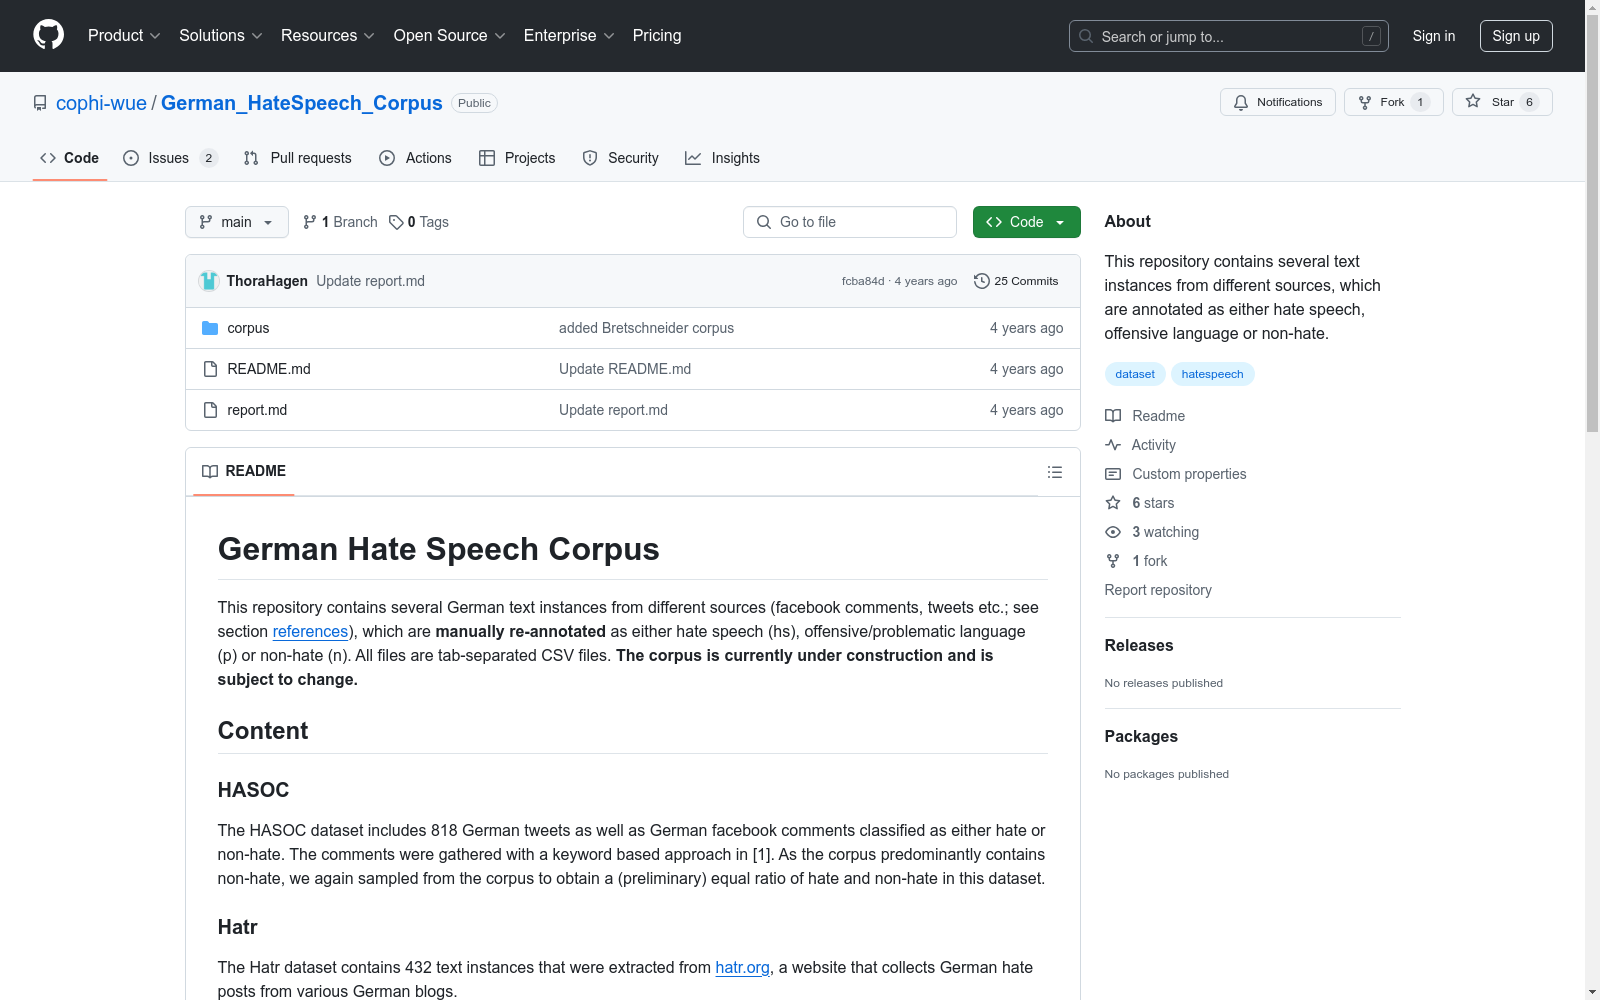Switch to the Pull requests tab
This screenshot has width=1600, height=1000.
pos(298,158)
